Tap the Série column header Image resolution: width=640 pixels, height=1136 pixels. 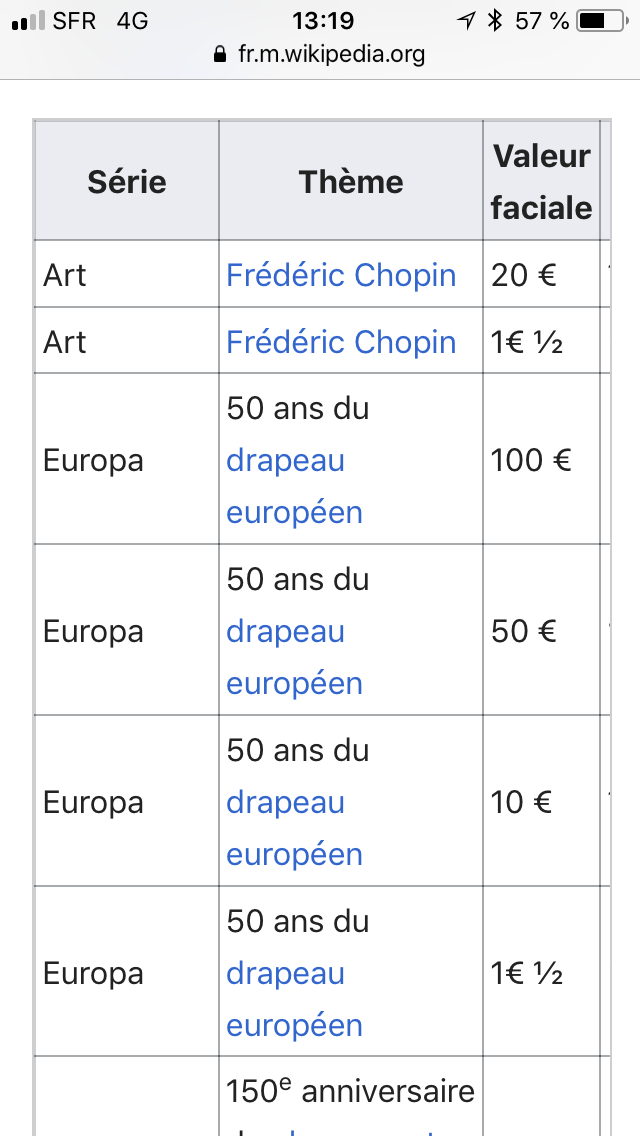[127, 182]
